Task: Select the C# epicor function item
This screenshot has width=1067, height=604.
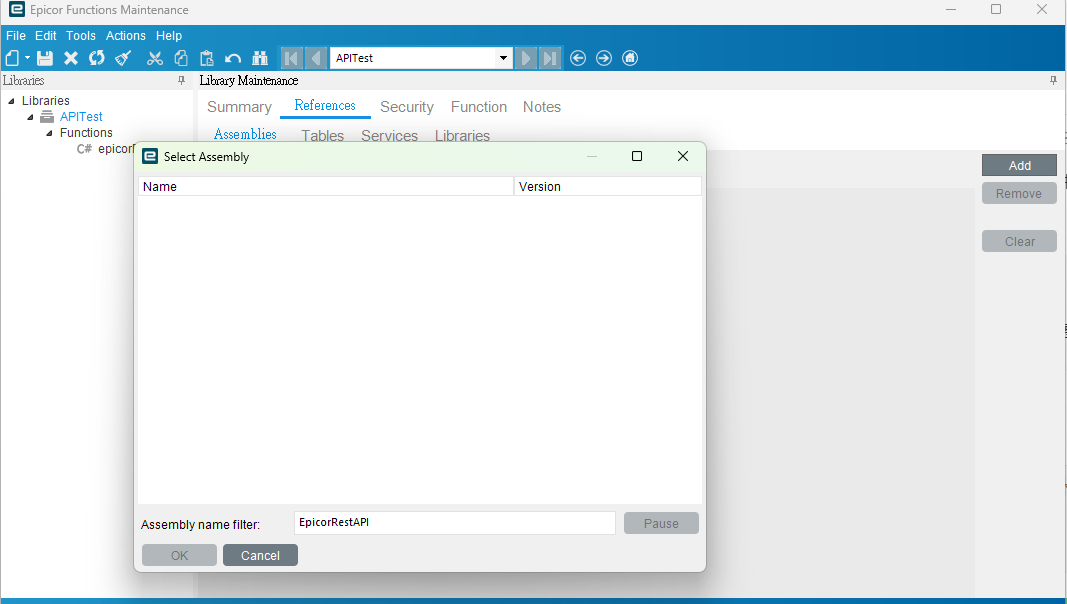Action: [x=105, y=149]
